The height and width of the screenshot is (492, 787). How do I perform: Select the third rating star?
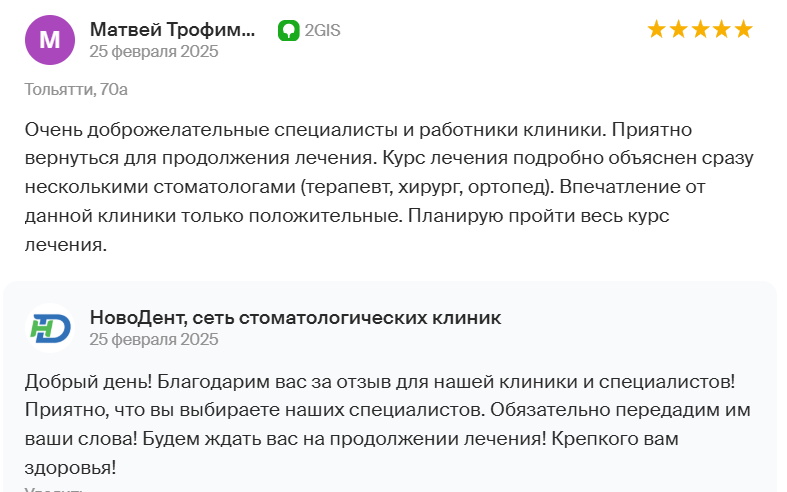(700, 29)
